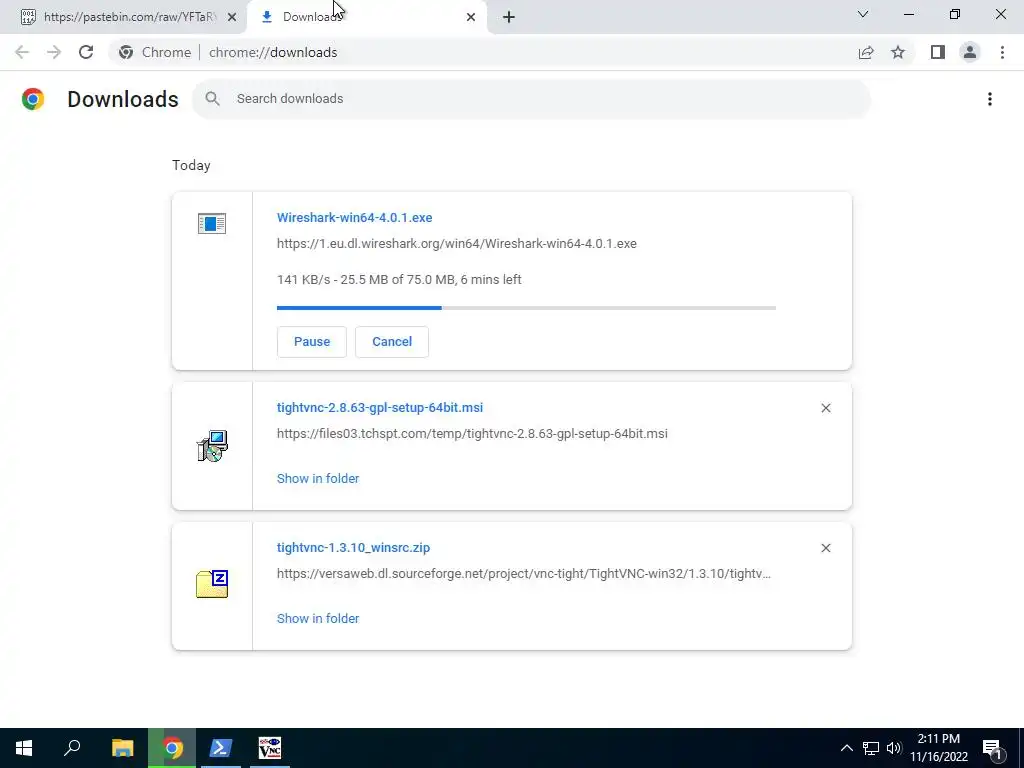Click the Chrome logo beside Downloads heading
This screenshot has width=1024, height=768.
pos(33,99)
